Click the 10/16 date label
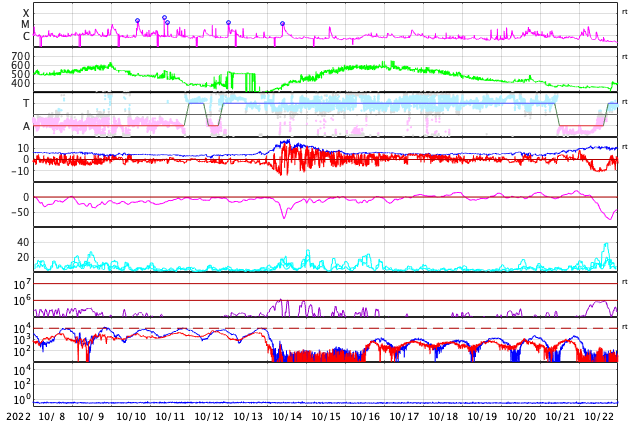634x424 pixels. 365,417
